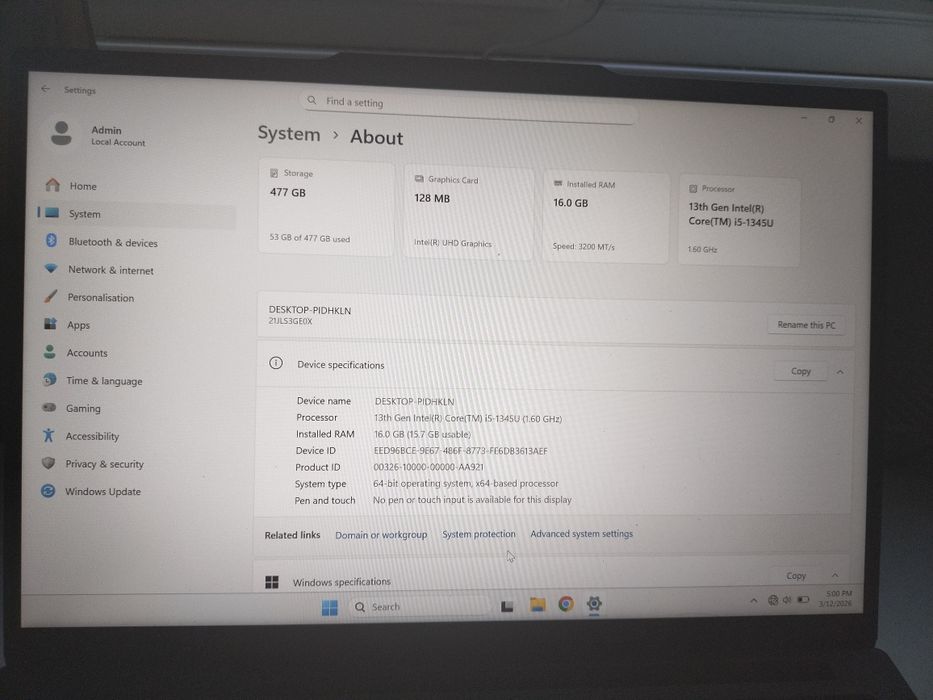Click the Accounts person icon
The width and height of the screenshot is (933, 700).
tap(50, 352)
